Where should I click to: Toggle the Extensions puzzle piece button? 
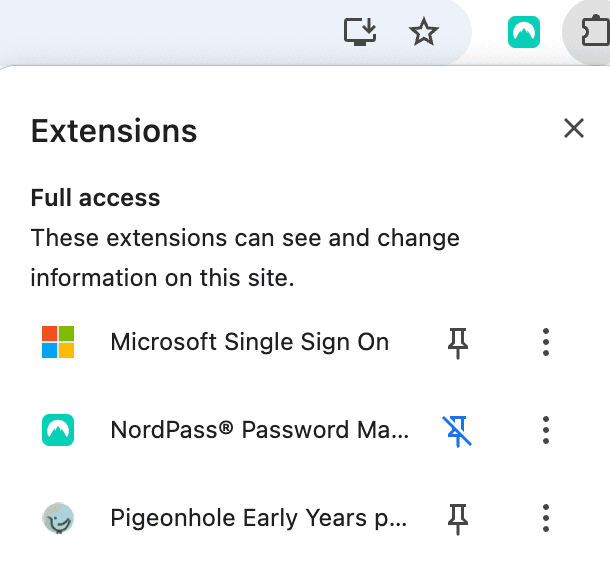(x=594, y=32)
